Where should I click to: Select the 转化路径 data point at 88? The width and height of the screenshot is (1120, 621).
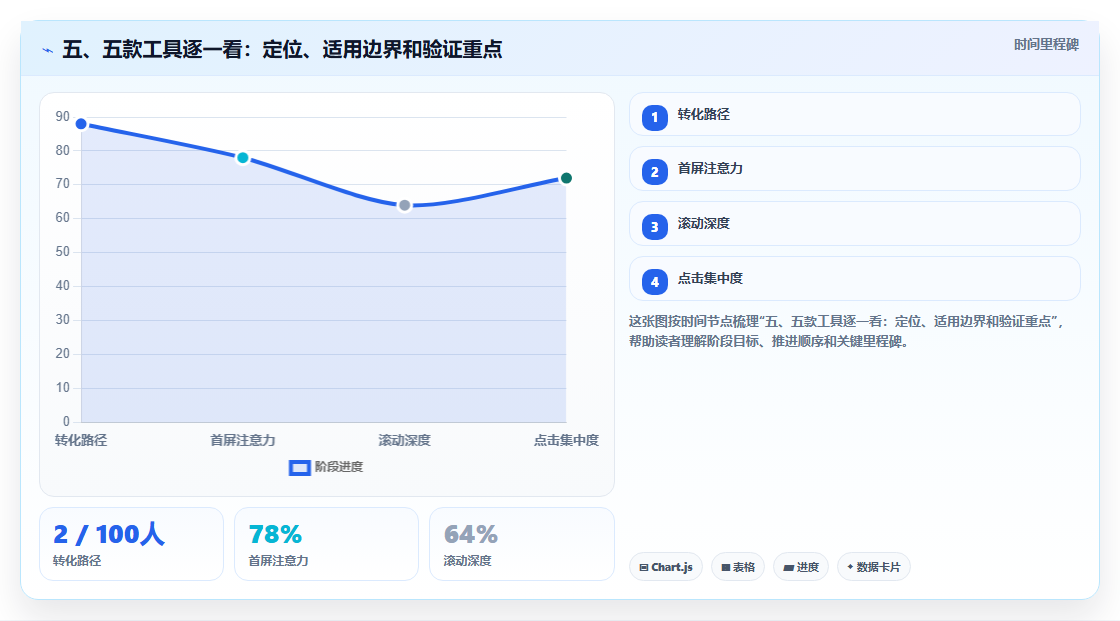pos(81,124)
